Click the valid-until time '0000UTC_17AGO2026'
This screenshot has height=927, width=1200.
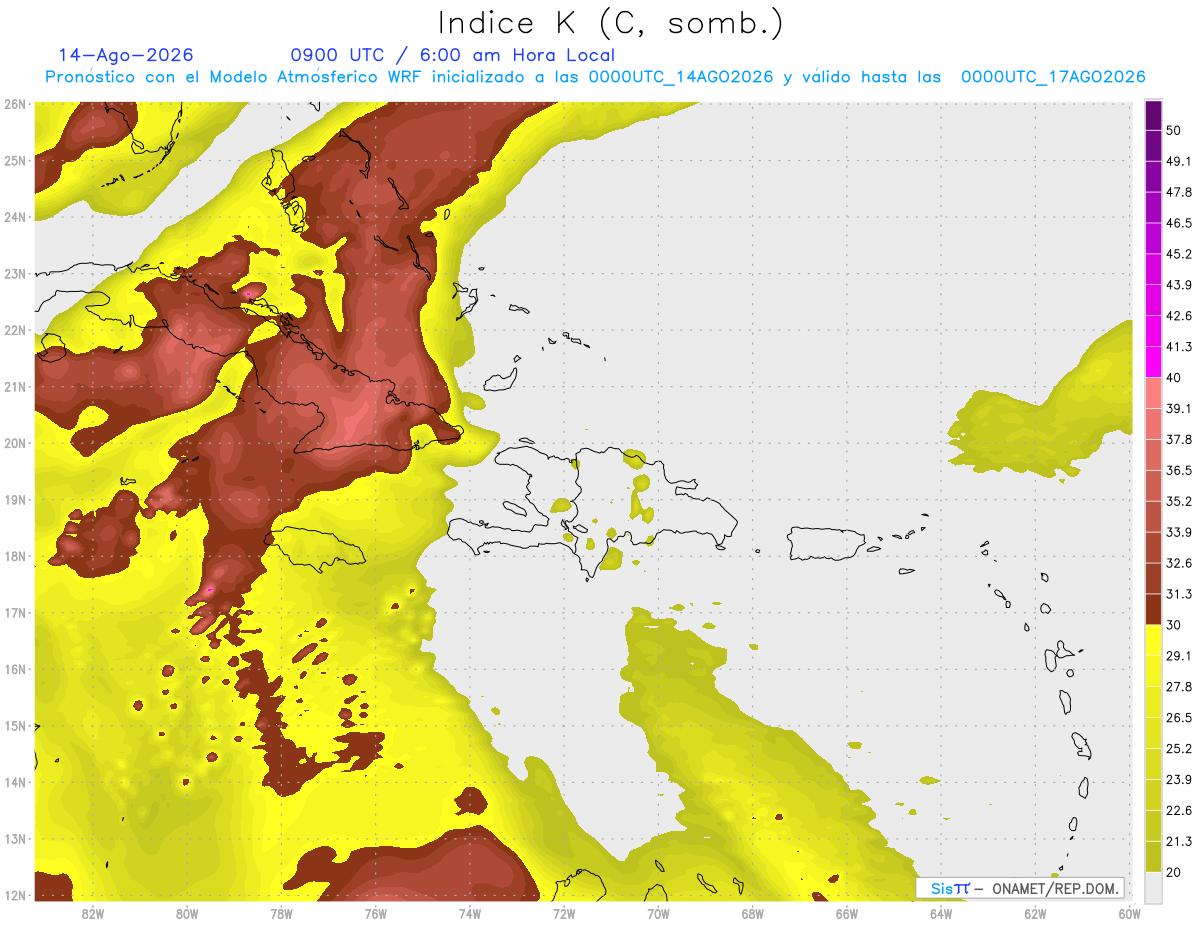[x=1053, y=77]
